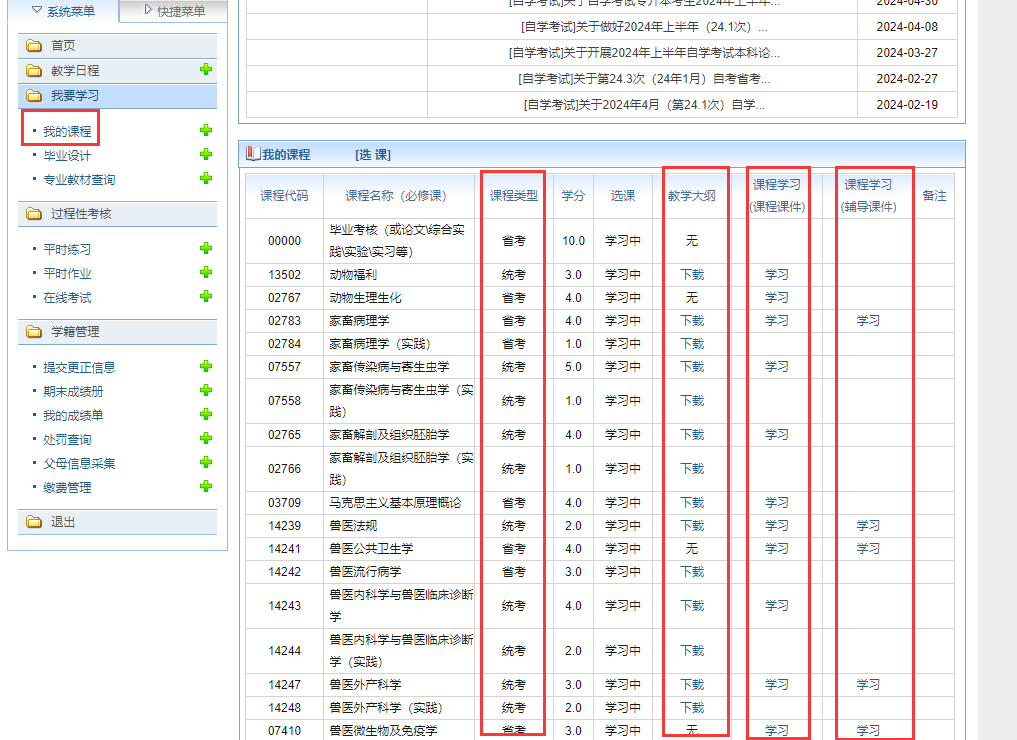1017x740 pixels.
Task: Open 我的课程 in the sidebar
Action: tap(67, 132)
